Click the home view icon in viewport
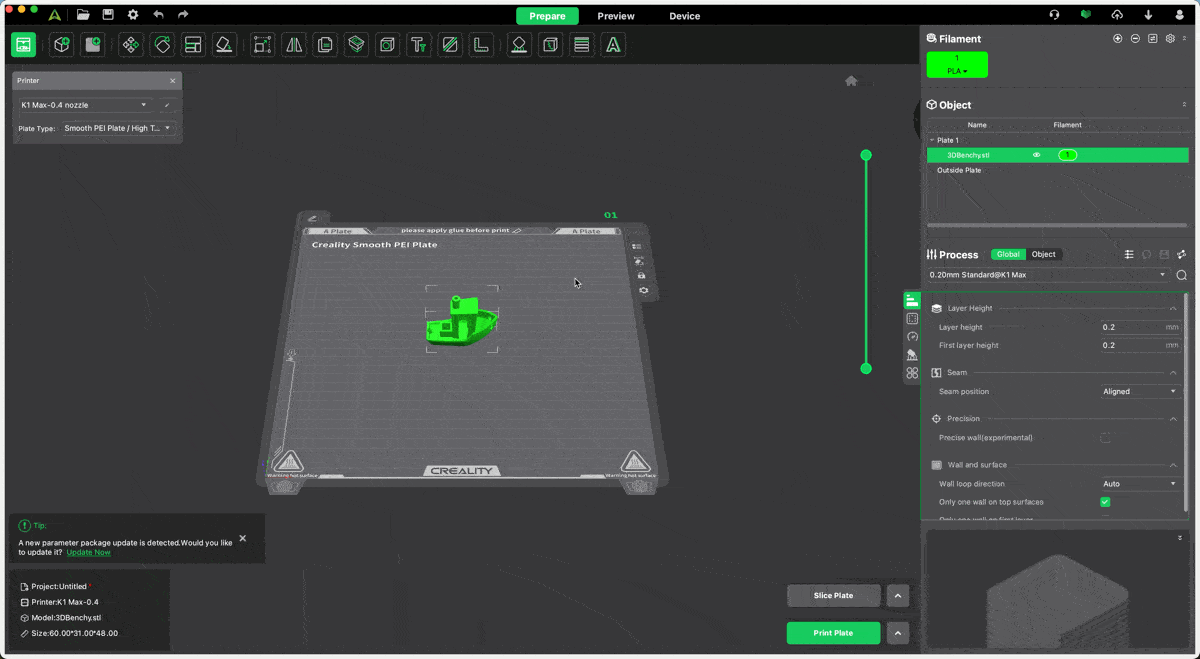 (x=851, y=81)
